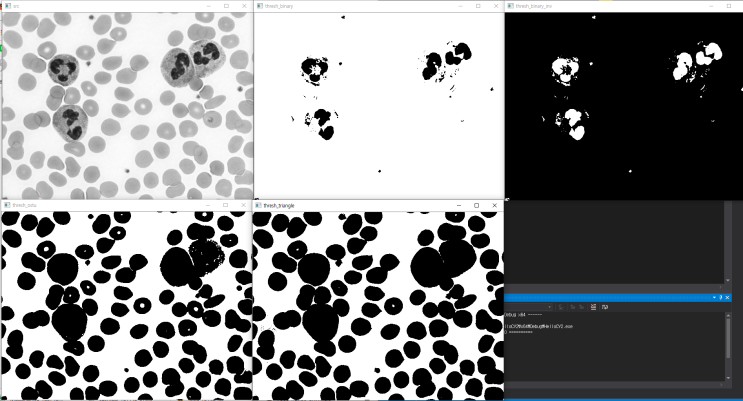Screen dimensions: 743x401
Task: Click the HelloCV2.exe line in Output
Action: [x=539, y=327]
